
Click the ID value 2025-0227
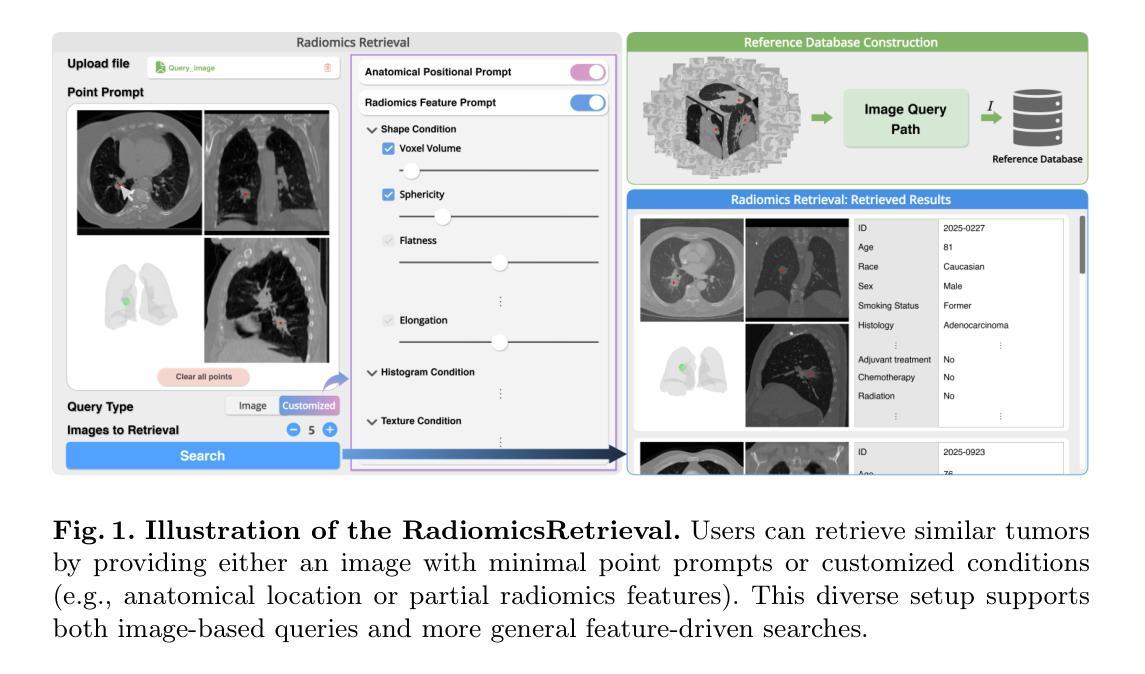pyautogui.click(x=963, y=228)
